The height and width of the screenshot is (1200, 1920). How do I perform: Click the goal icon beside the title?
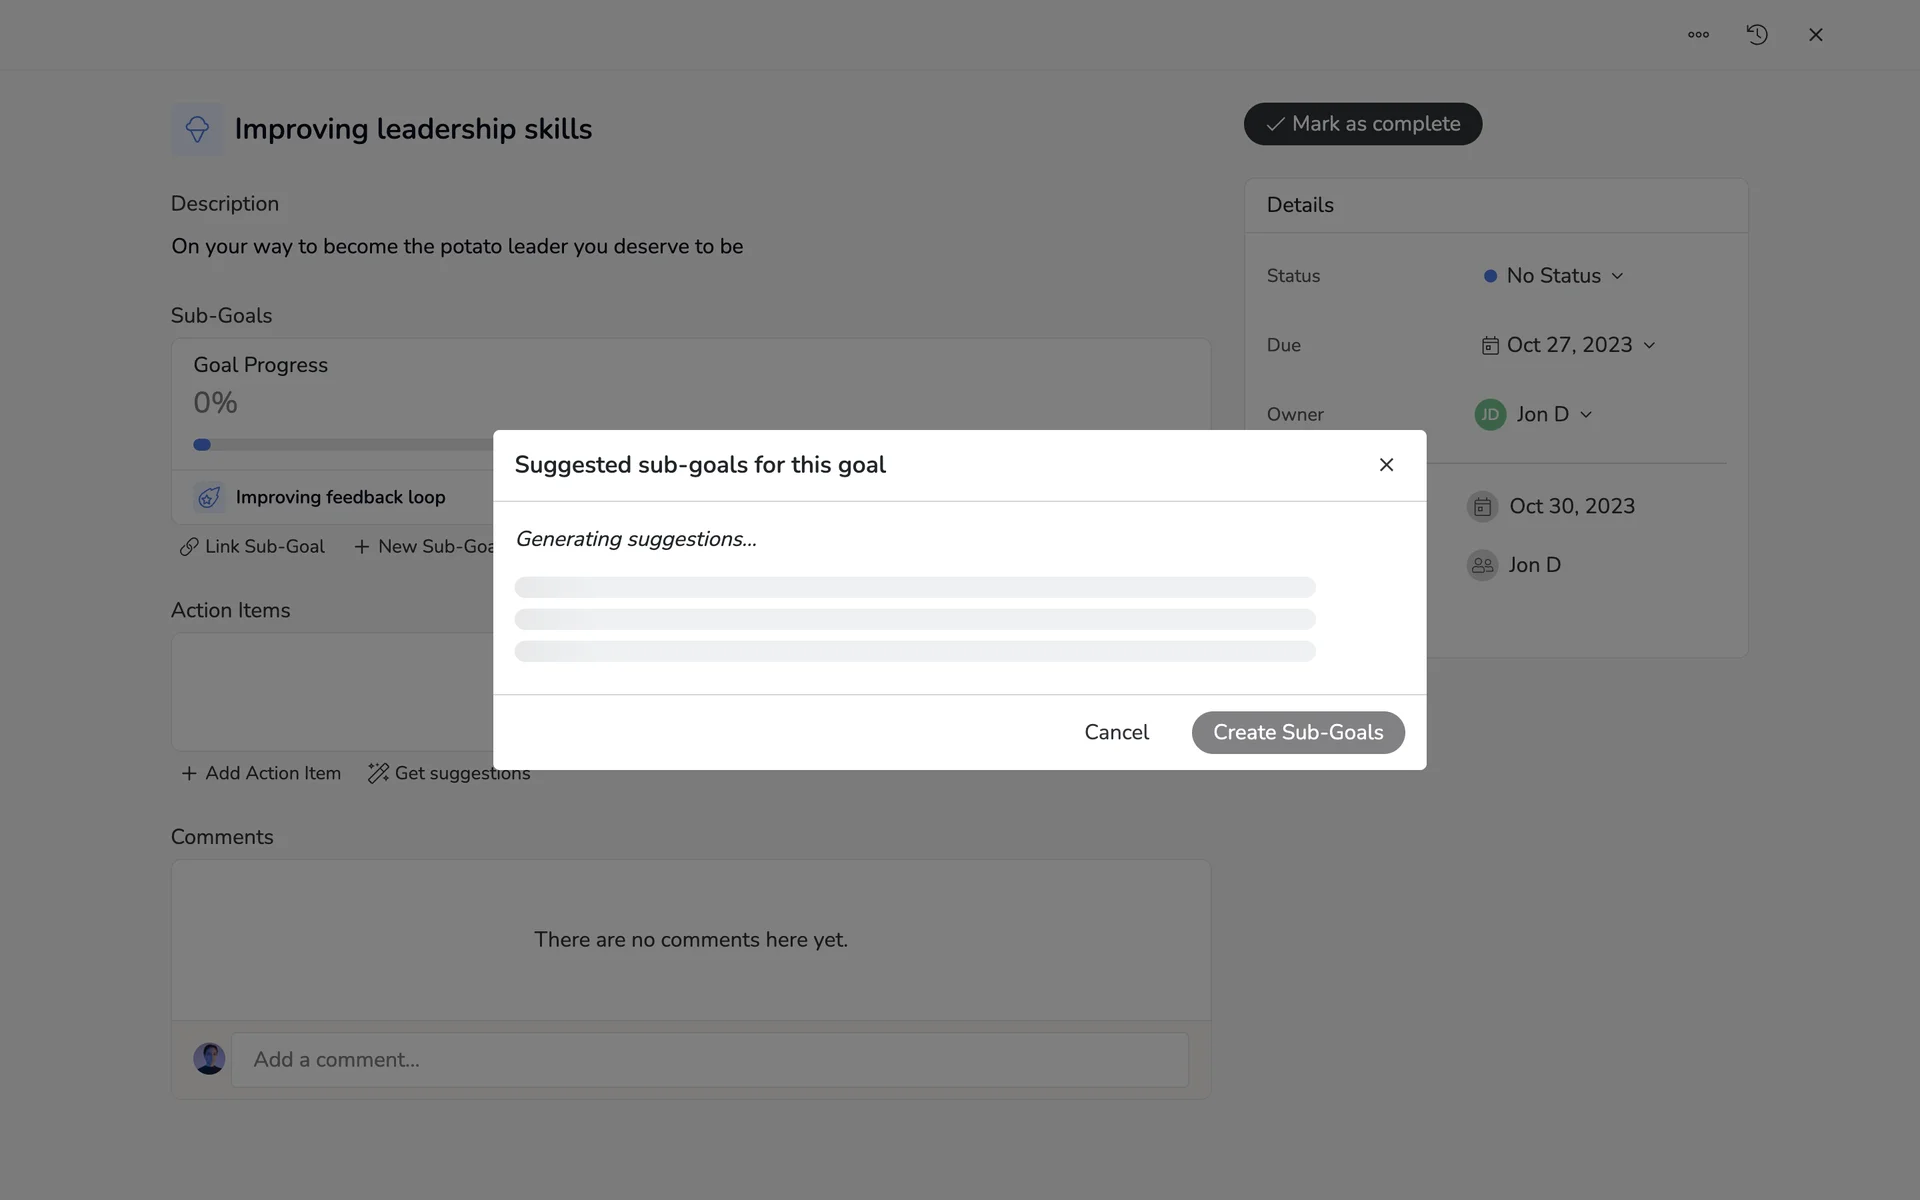(197, 129)
